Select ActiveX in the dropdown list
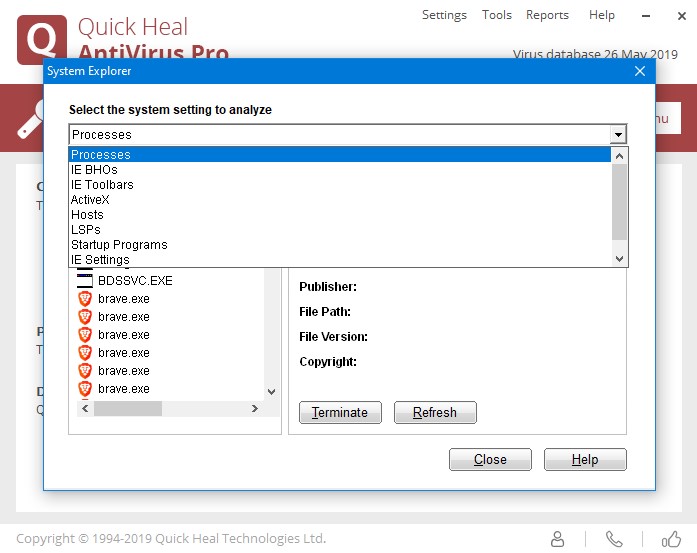This screenshot has height=553, width=697. pyautogui.click(x=340, y=200)
